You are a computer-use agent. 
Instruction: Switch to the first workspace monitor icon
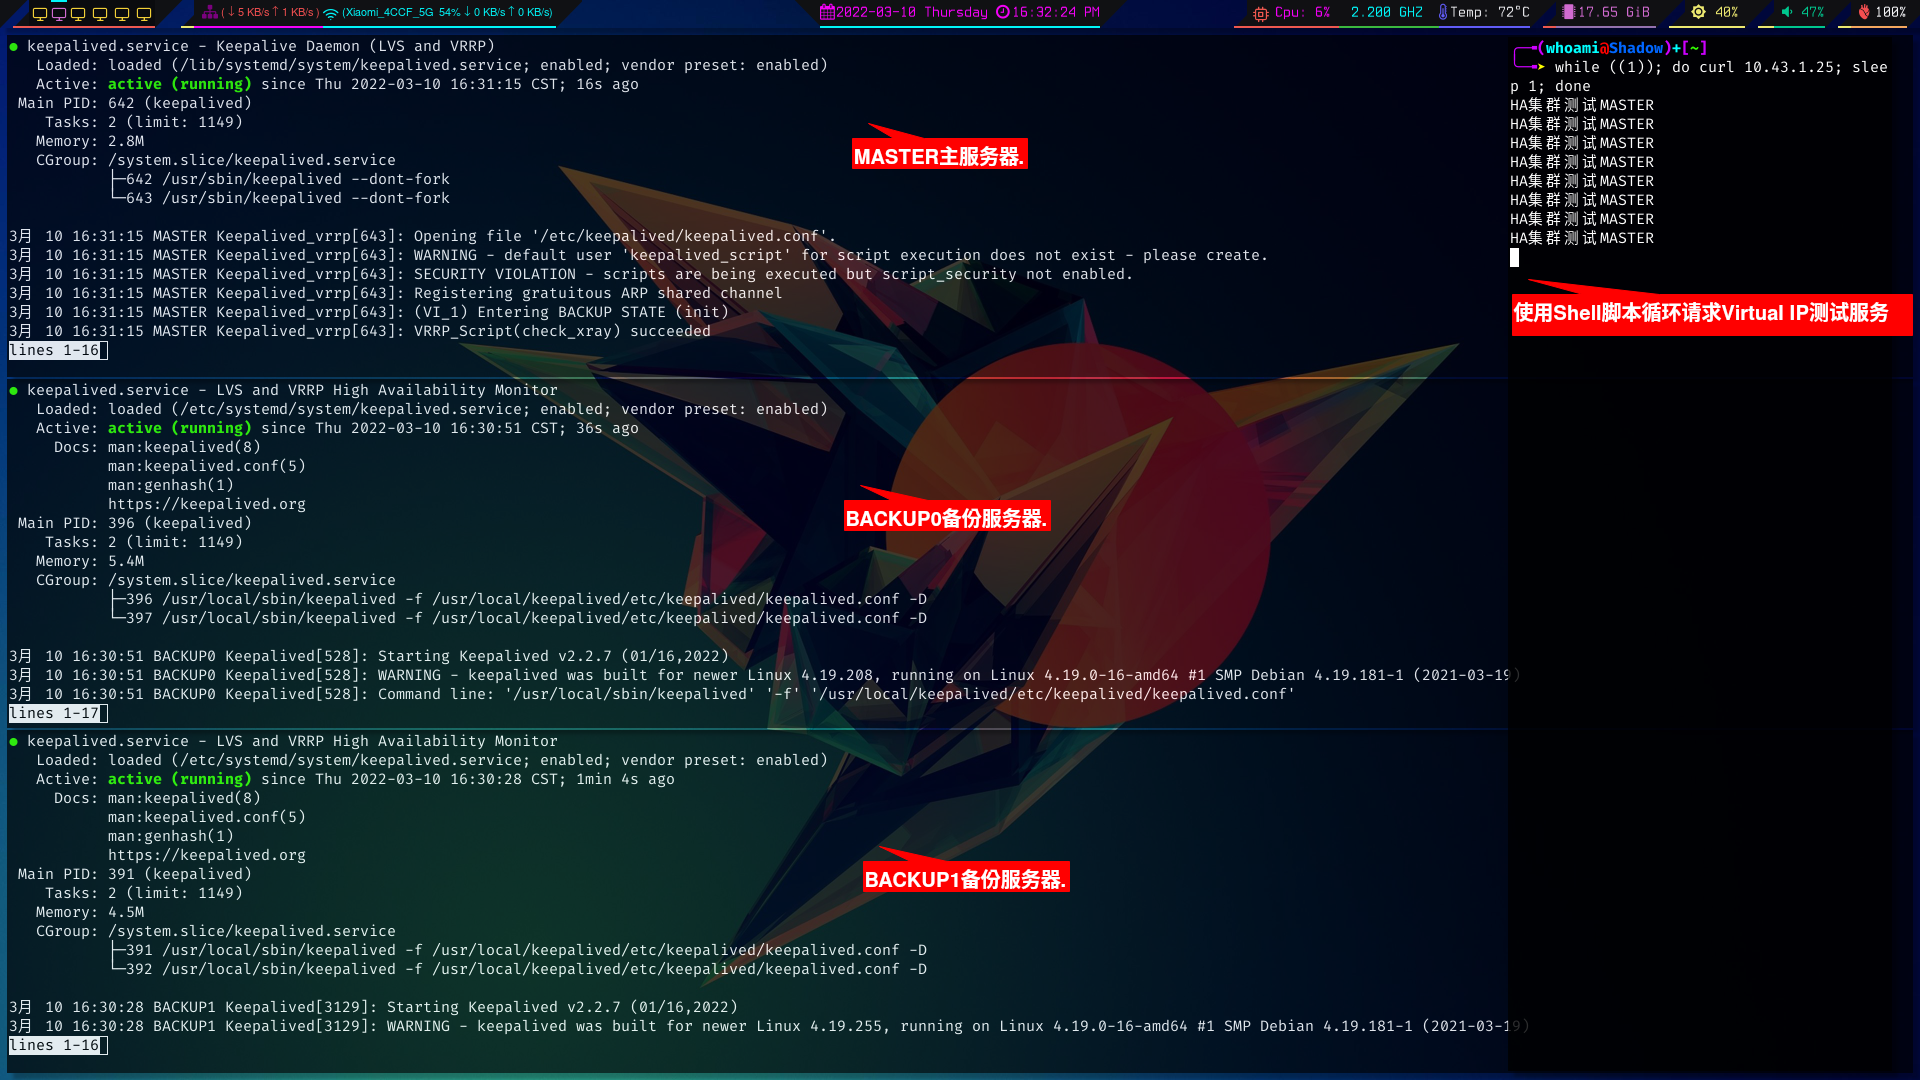(39, 13)
